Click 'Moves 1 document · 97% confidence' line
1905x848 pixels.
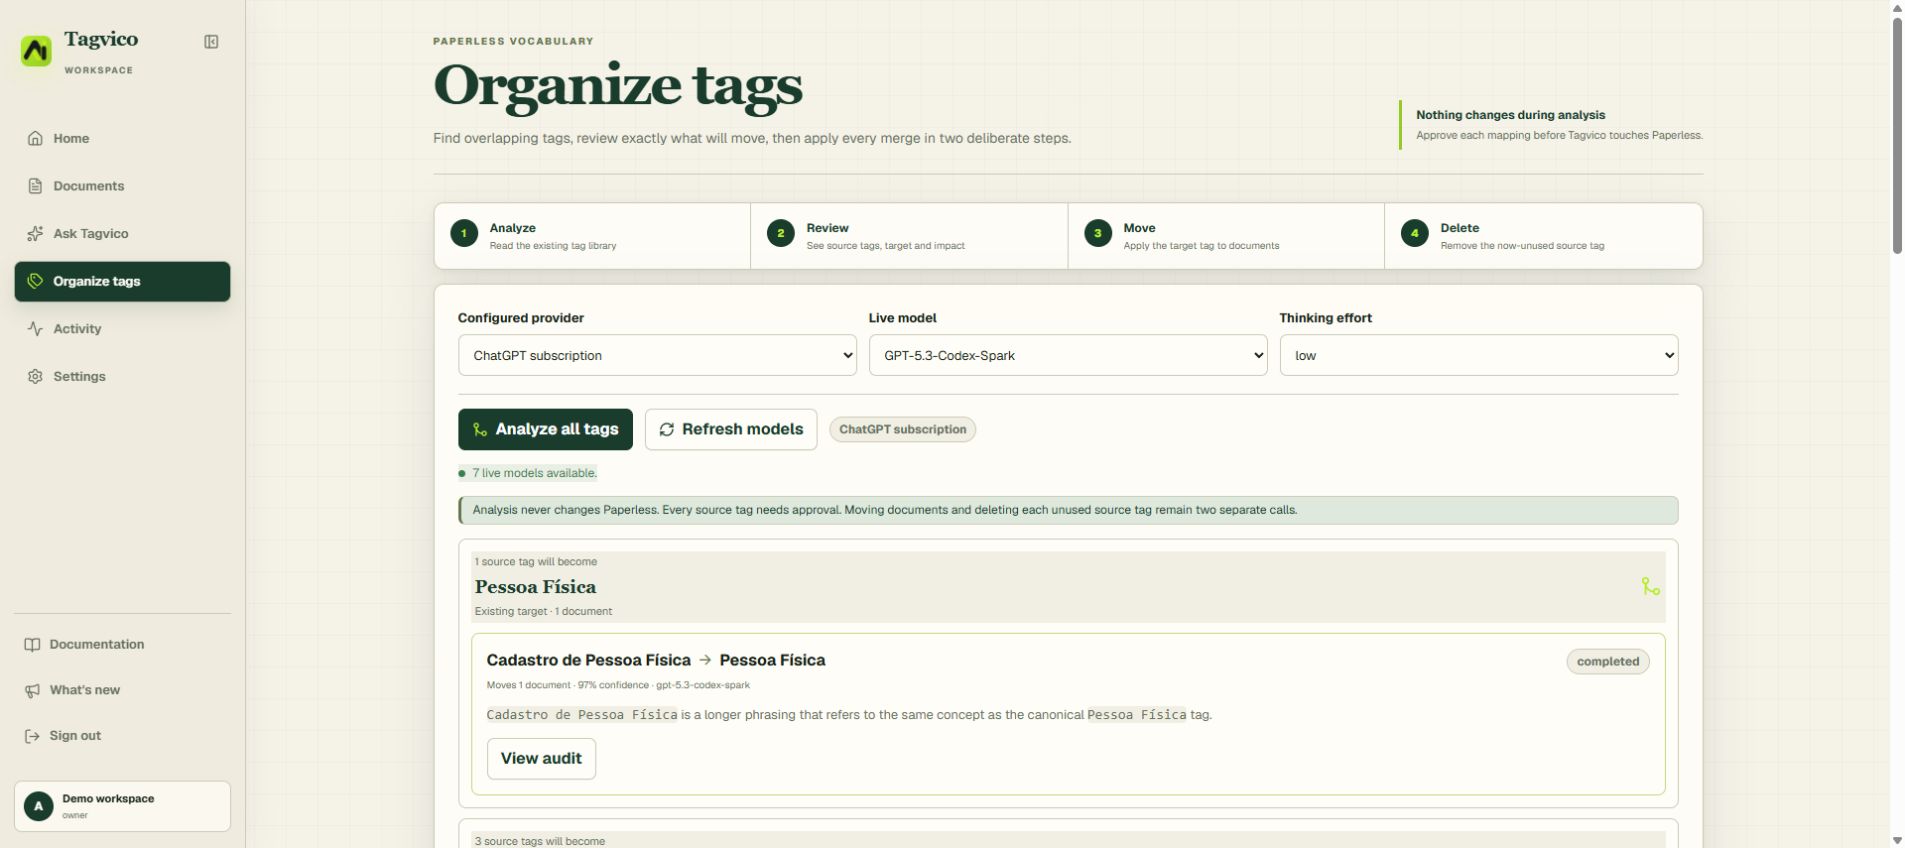618,685
